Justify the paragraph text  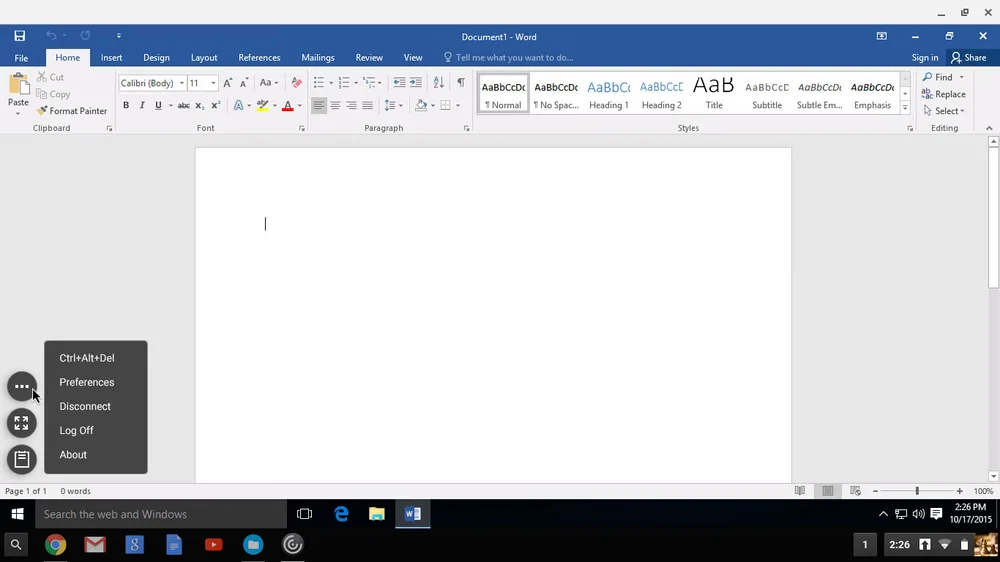point(367,105)
